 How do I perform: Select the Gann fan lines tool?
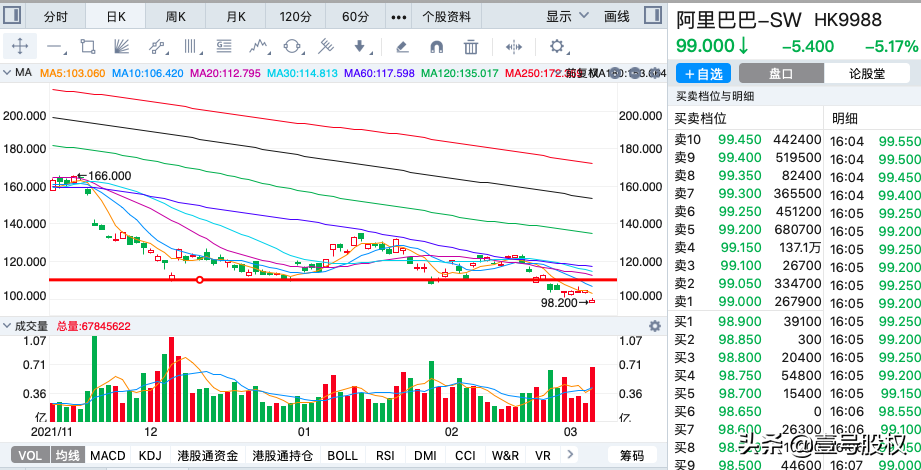point(122,46)
